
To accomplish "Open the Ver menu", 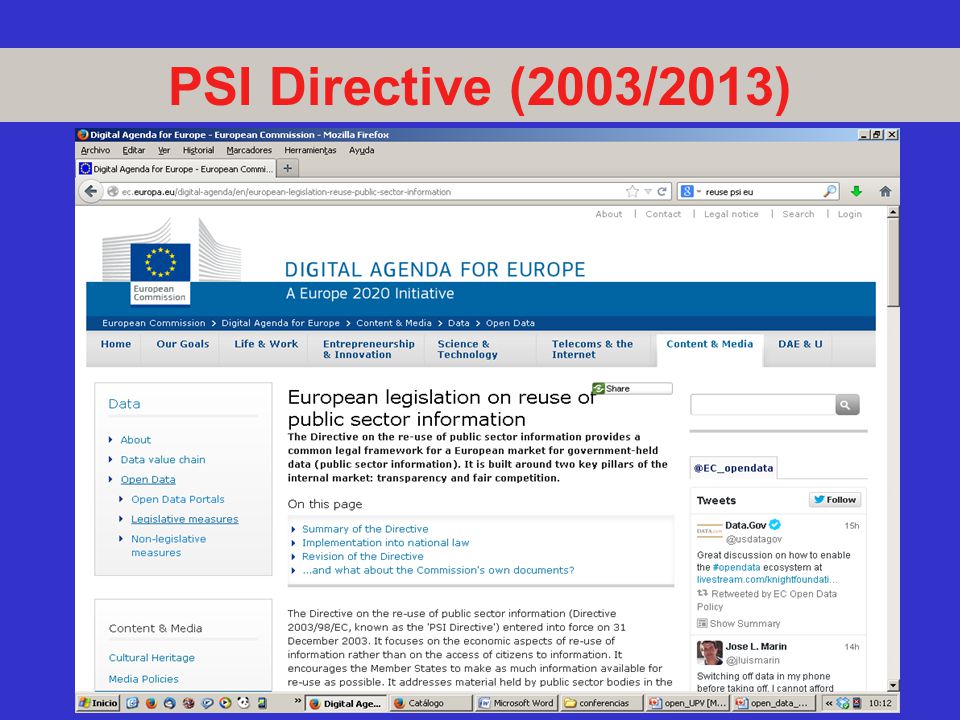I will click(x=164, y=150).
